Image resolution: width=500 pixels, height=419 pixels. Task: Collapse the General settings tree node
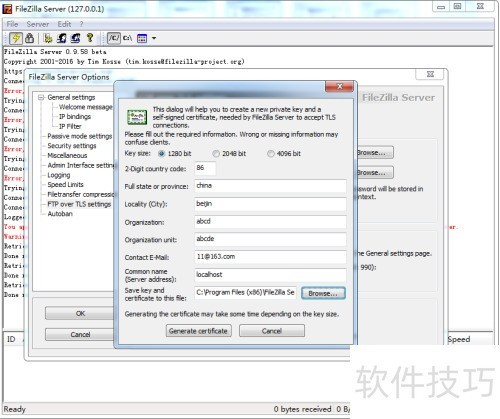click(x=41, y=97)
